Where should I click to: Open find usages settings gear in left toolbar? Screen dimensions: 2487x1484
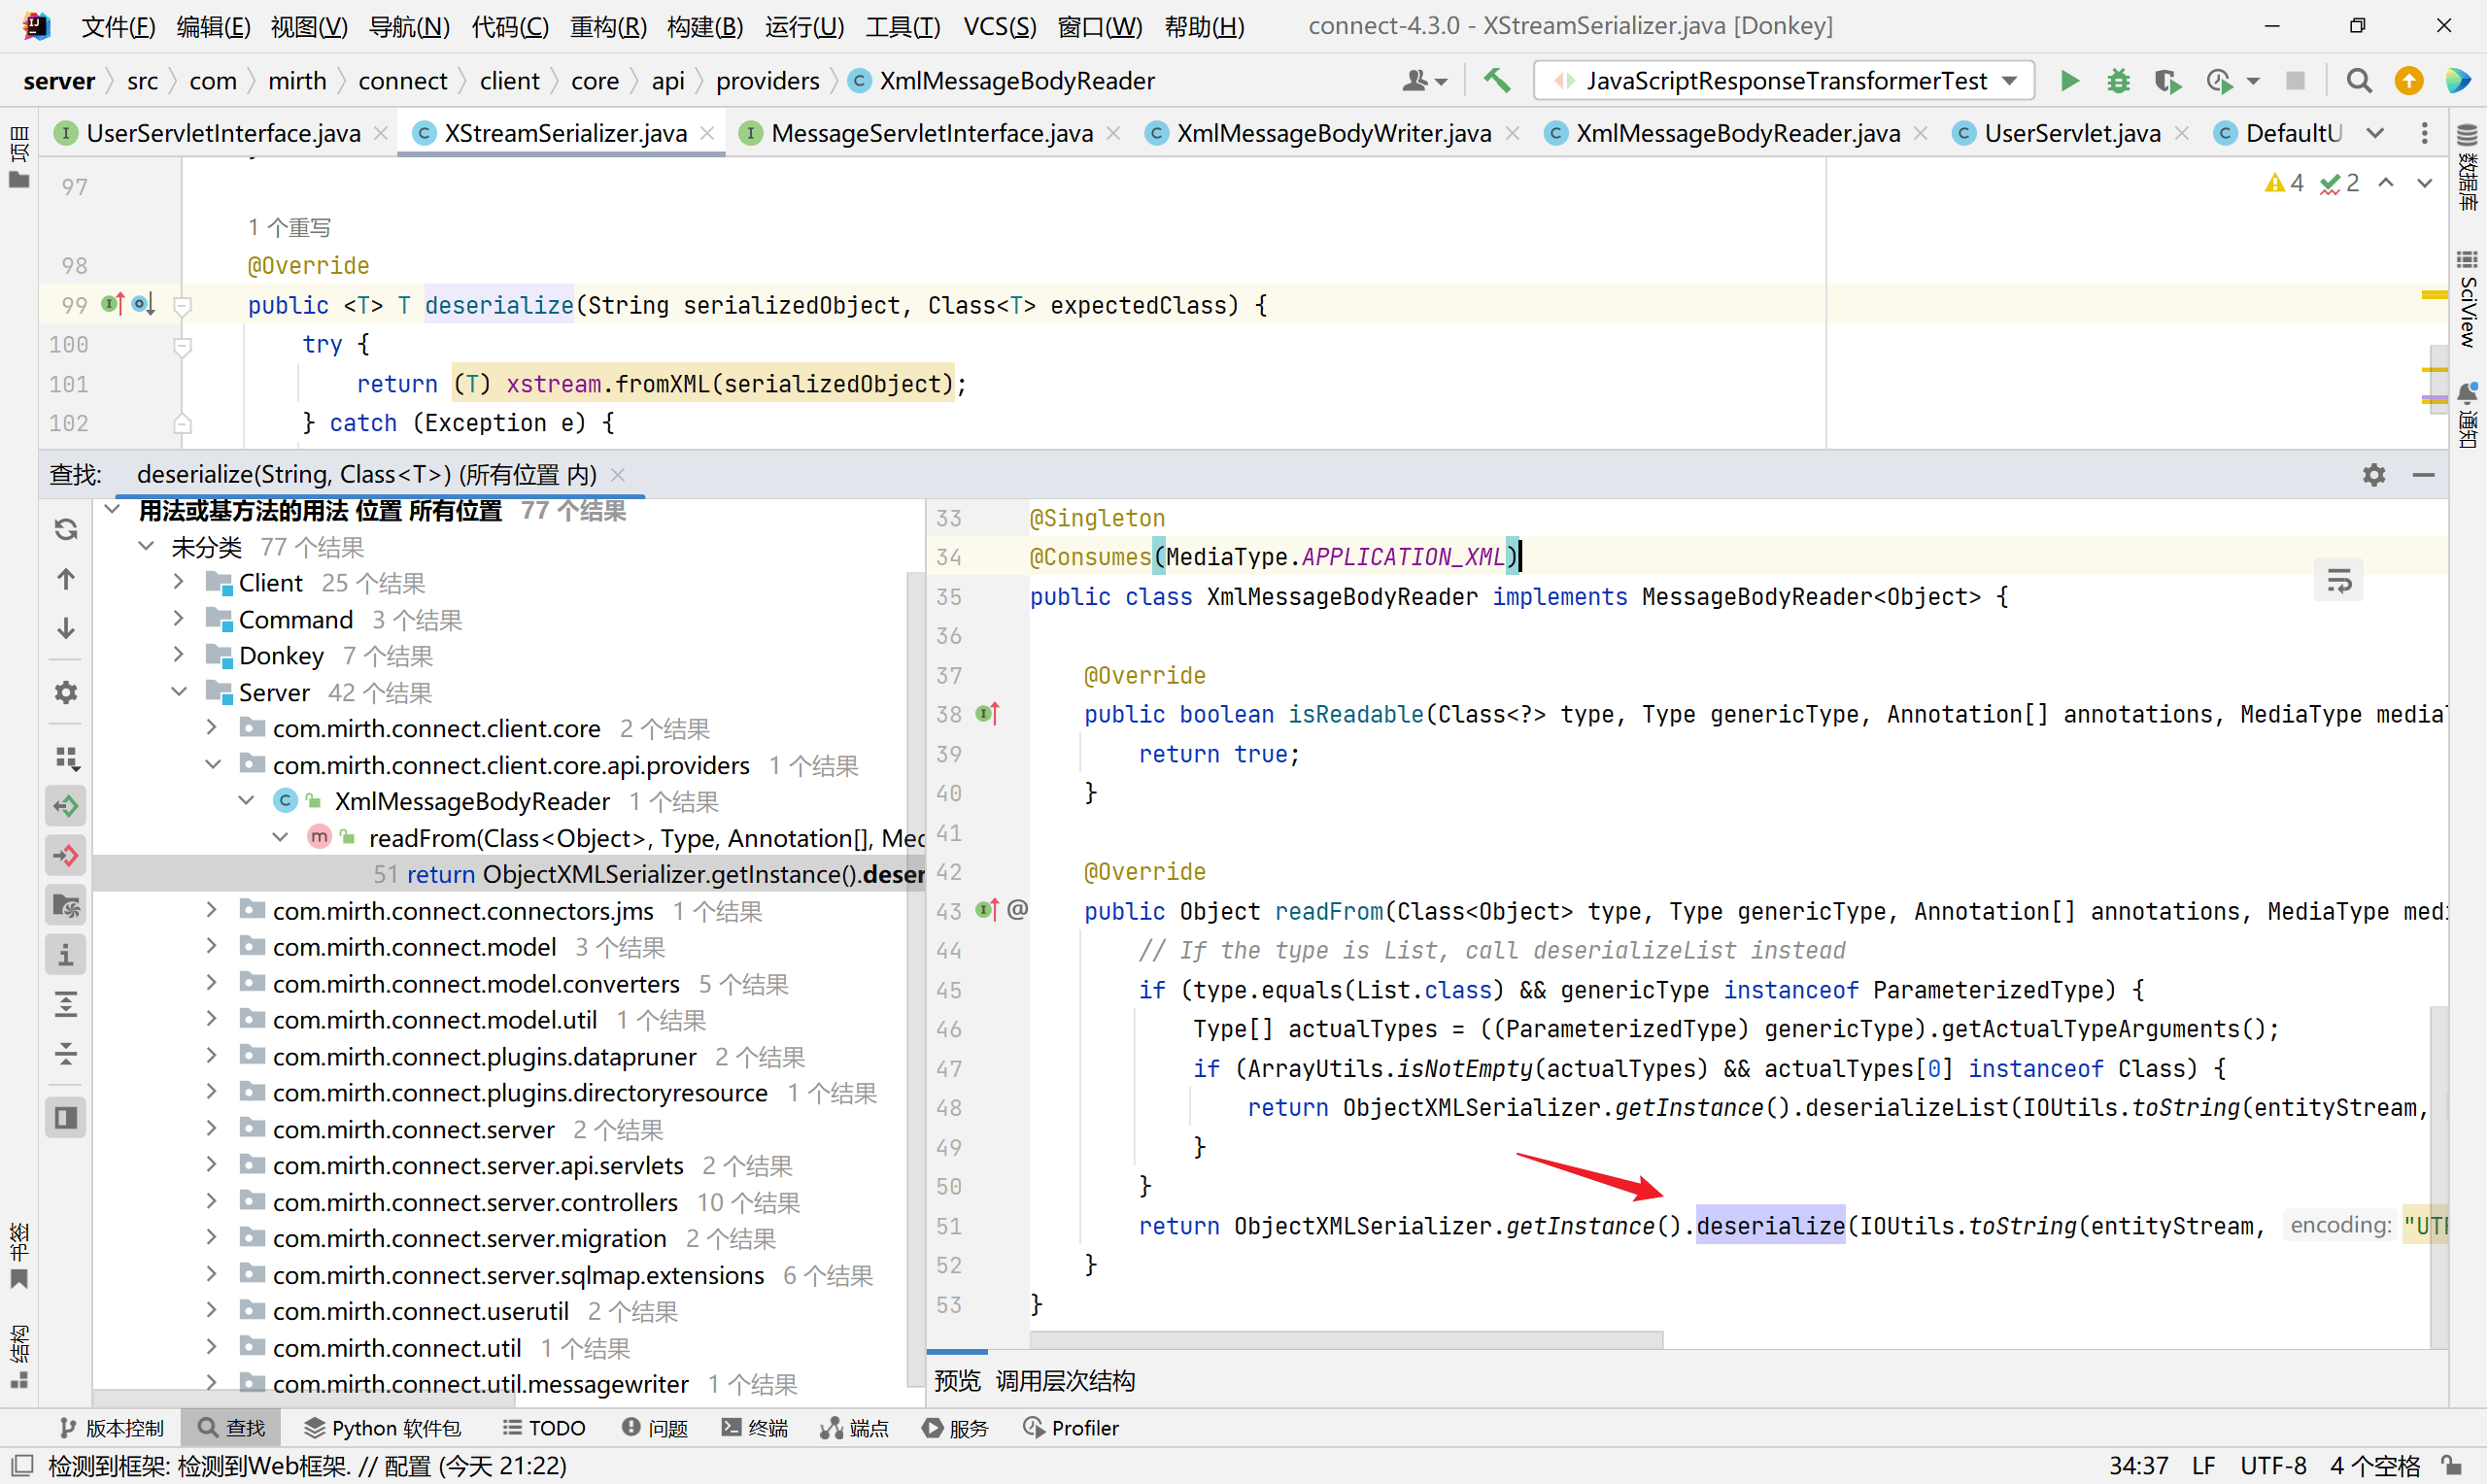[x=66, y=692]
